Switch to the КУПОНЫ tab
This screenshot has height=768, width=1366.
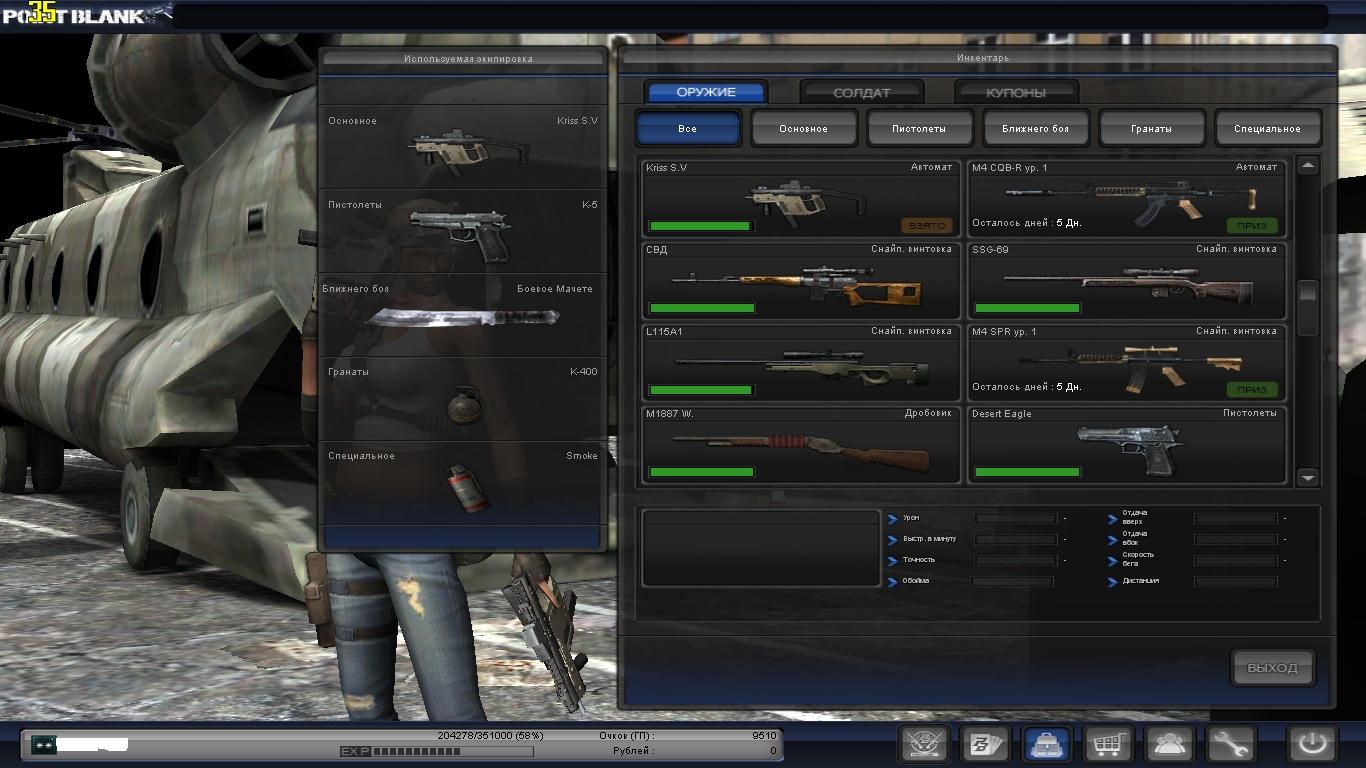click(1016, 92)
